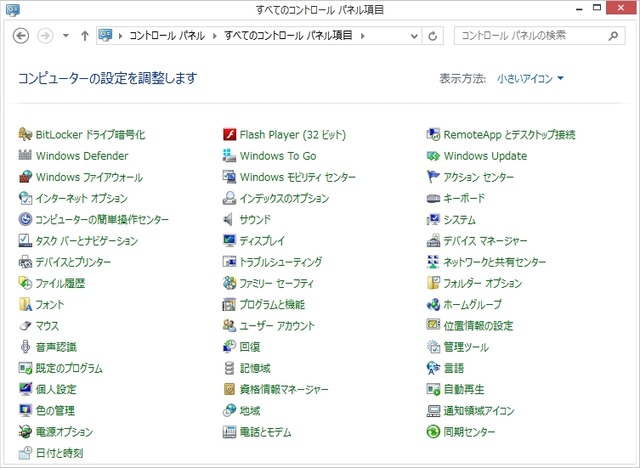Image resolution: width=640 pixels, height=468 pixels.
Task: Open the 表示方法 小さいアイコン dropdown
Action: pos(530,78)
